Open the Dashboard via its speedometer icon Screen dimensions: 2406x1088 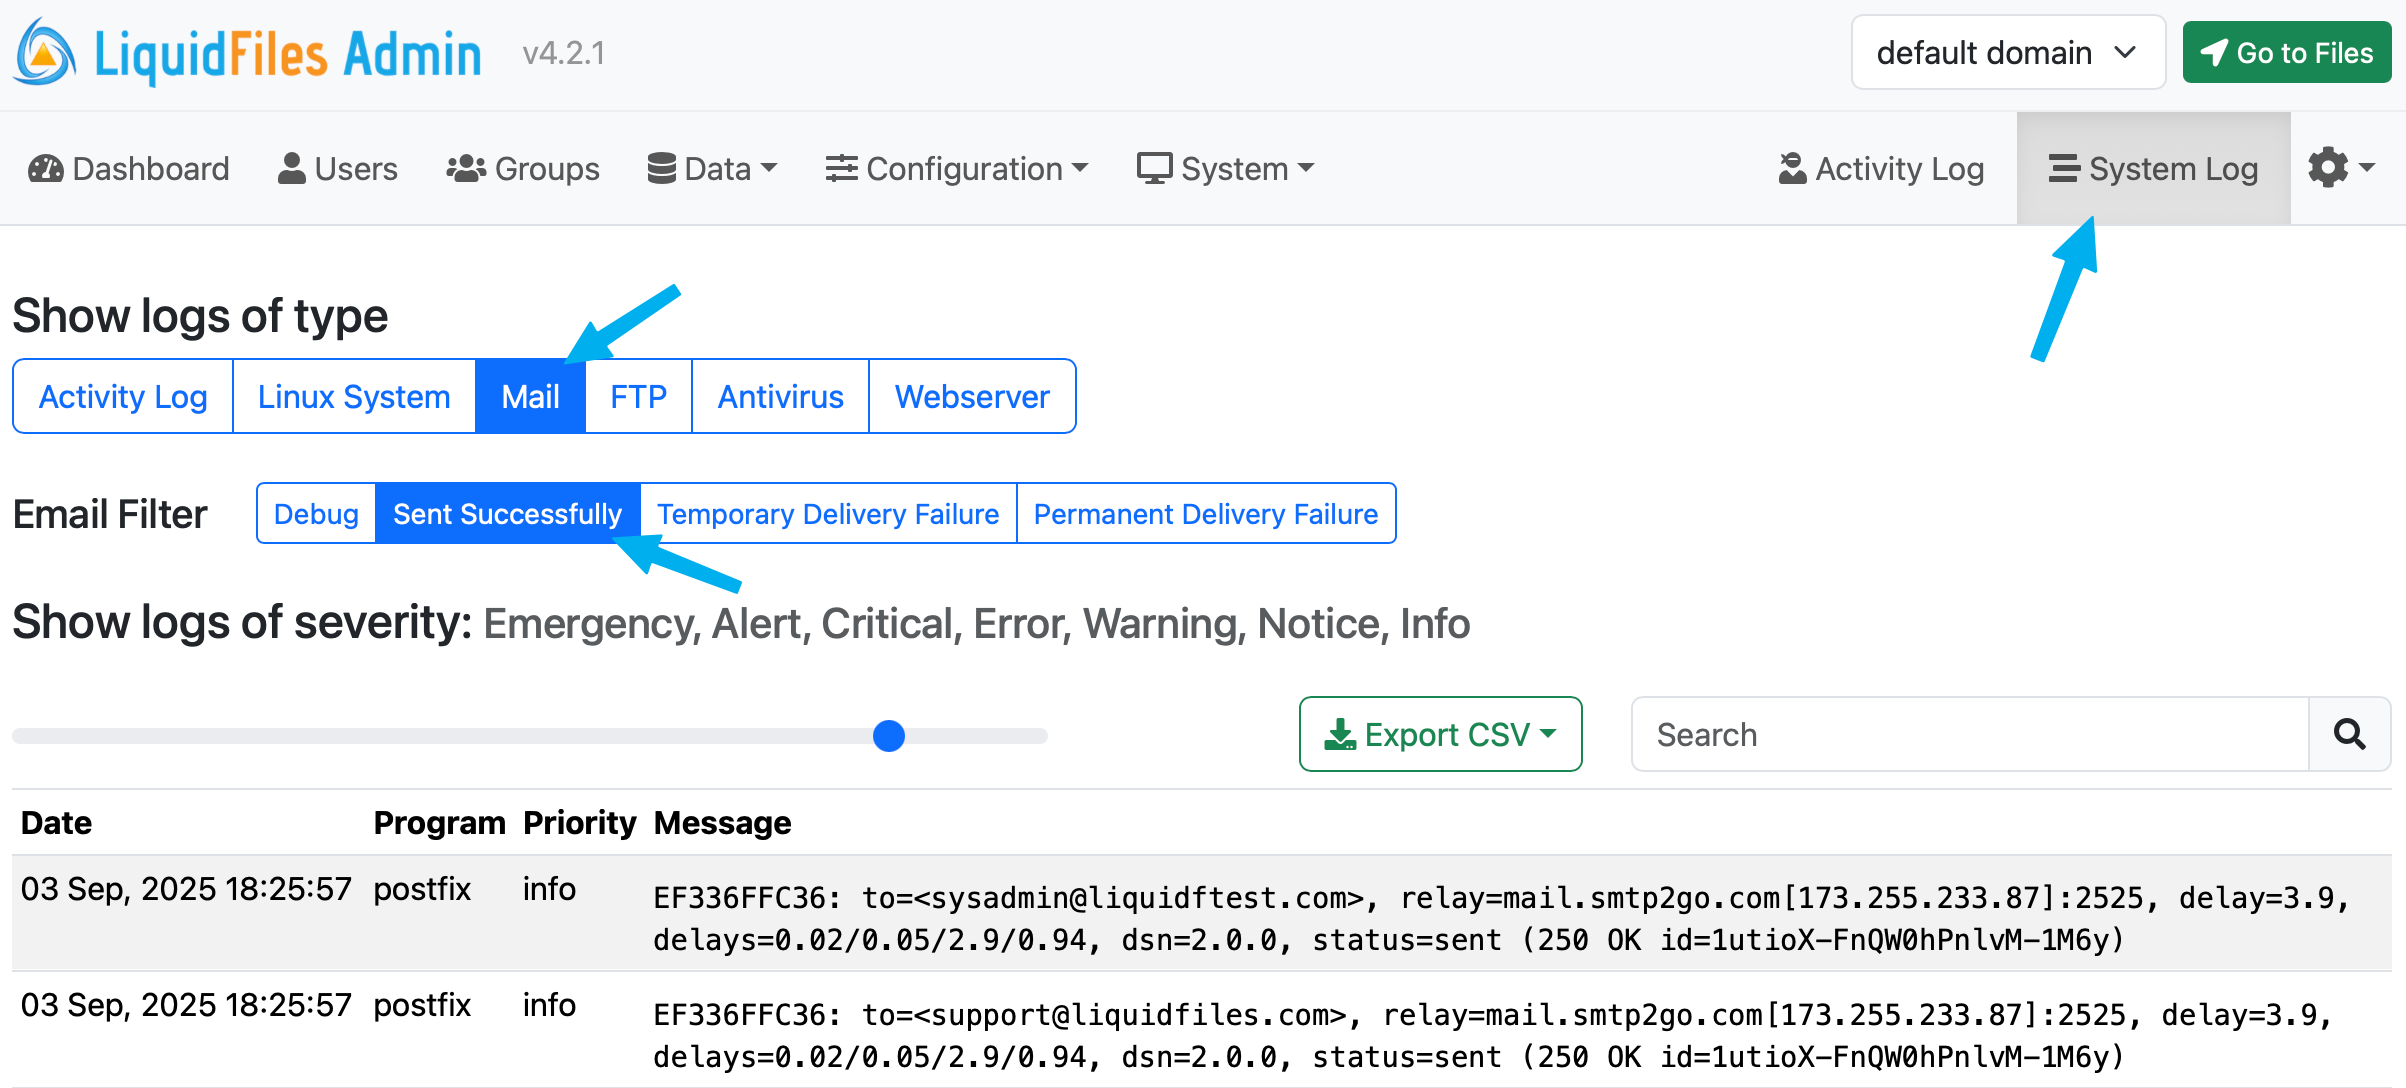click(44, 168)
